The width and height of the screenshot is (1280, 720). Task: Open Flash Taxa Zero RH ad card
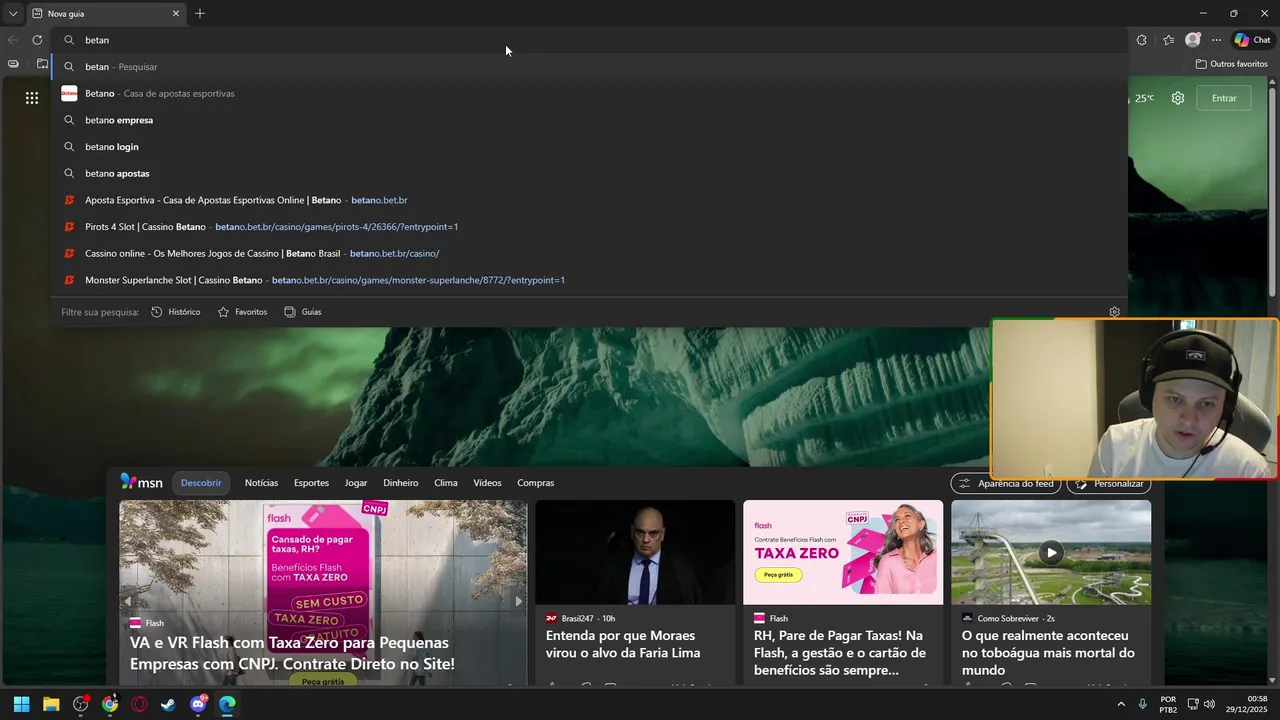point(843,593)
